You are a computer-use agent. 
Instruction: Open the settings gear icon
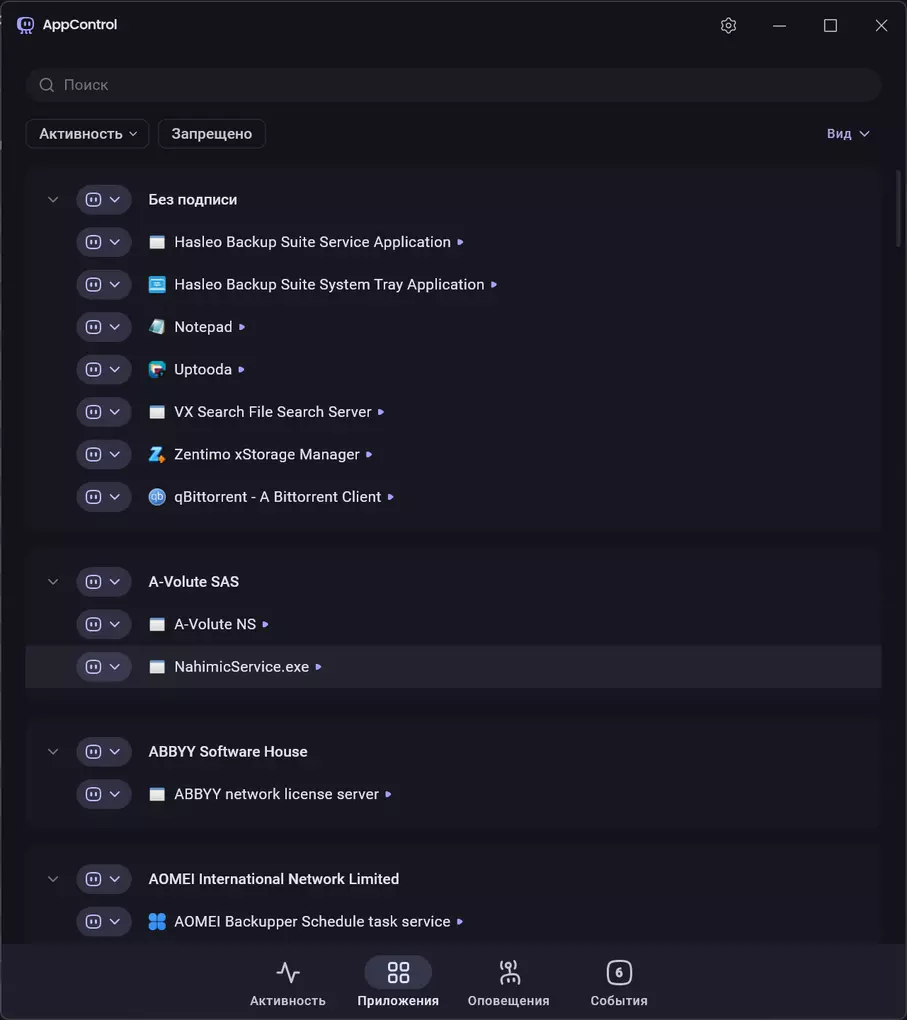(728, 26)
